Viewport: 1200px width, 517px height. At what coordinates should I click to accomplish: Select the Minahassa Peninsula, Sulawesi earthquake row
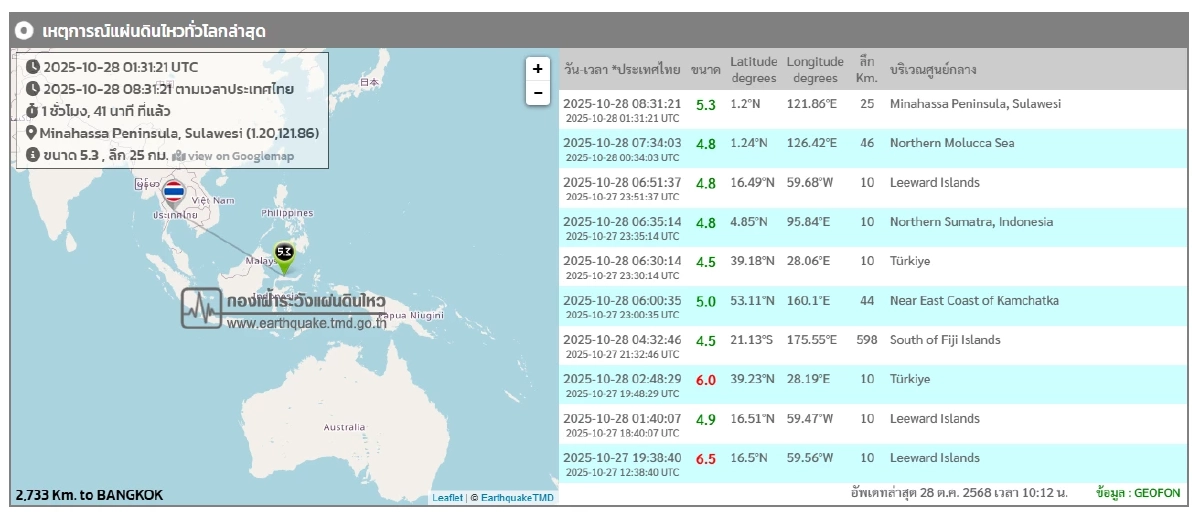tap(870, 110)
